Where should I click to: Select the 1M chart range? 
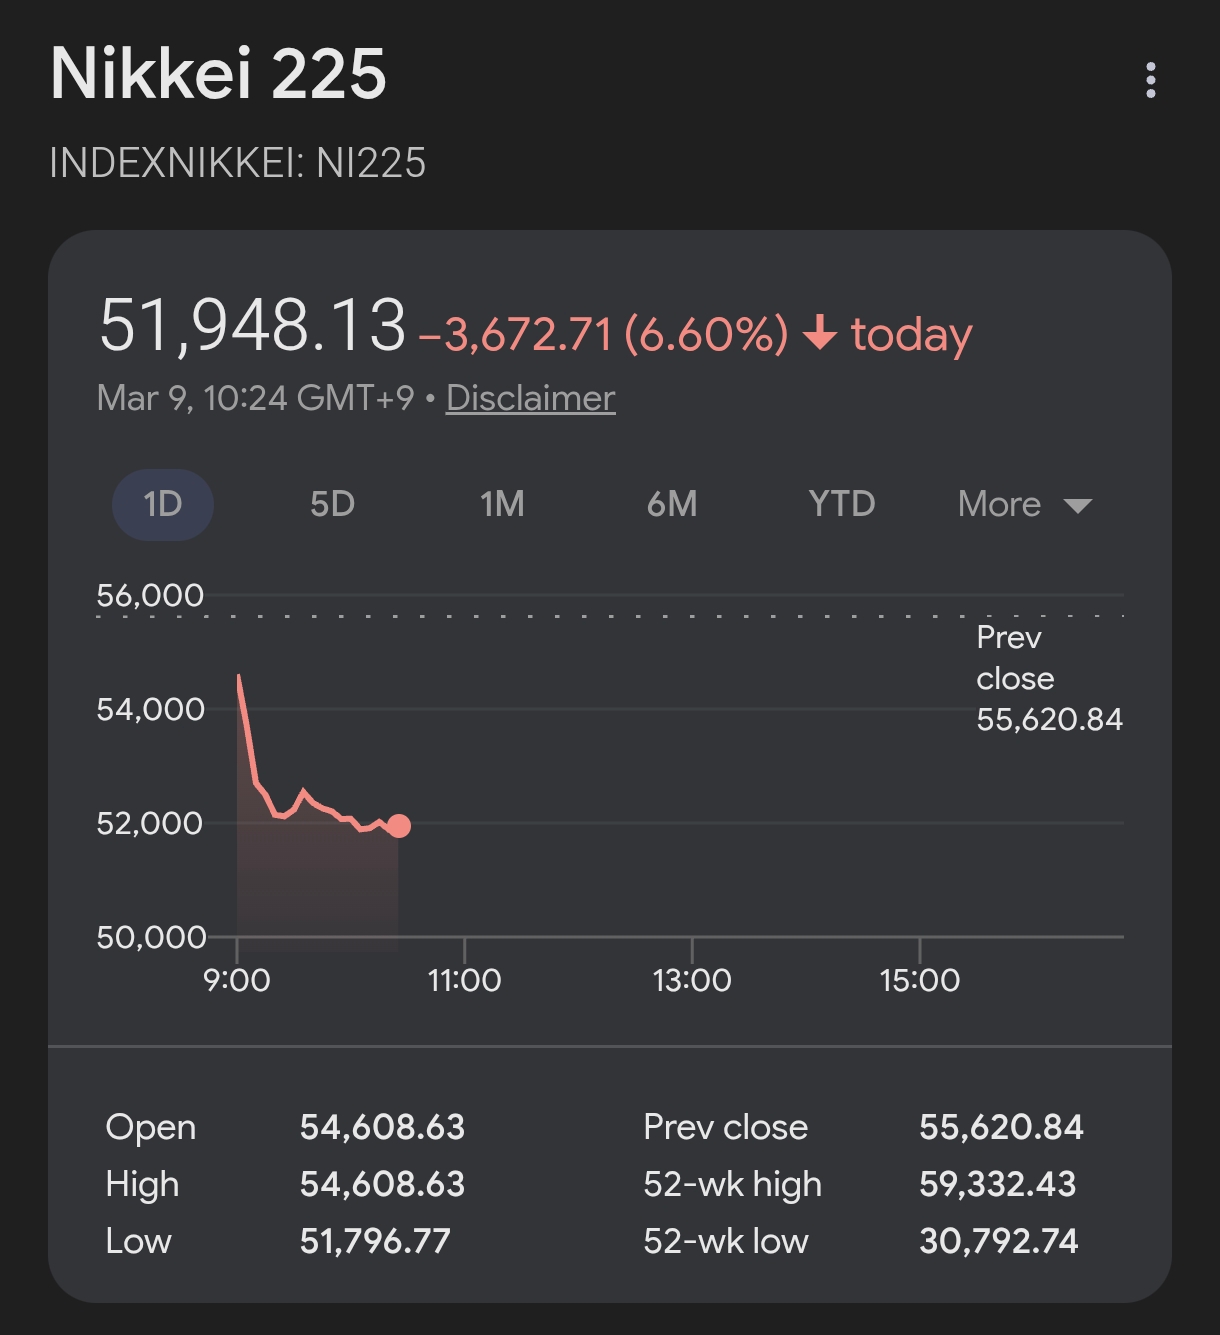502,504
